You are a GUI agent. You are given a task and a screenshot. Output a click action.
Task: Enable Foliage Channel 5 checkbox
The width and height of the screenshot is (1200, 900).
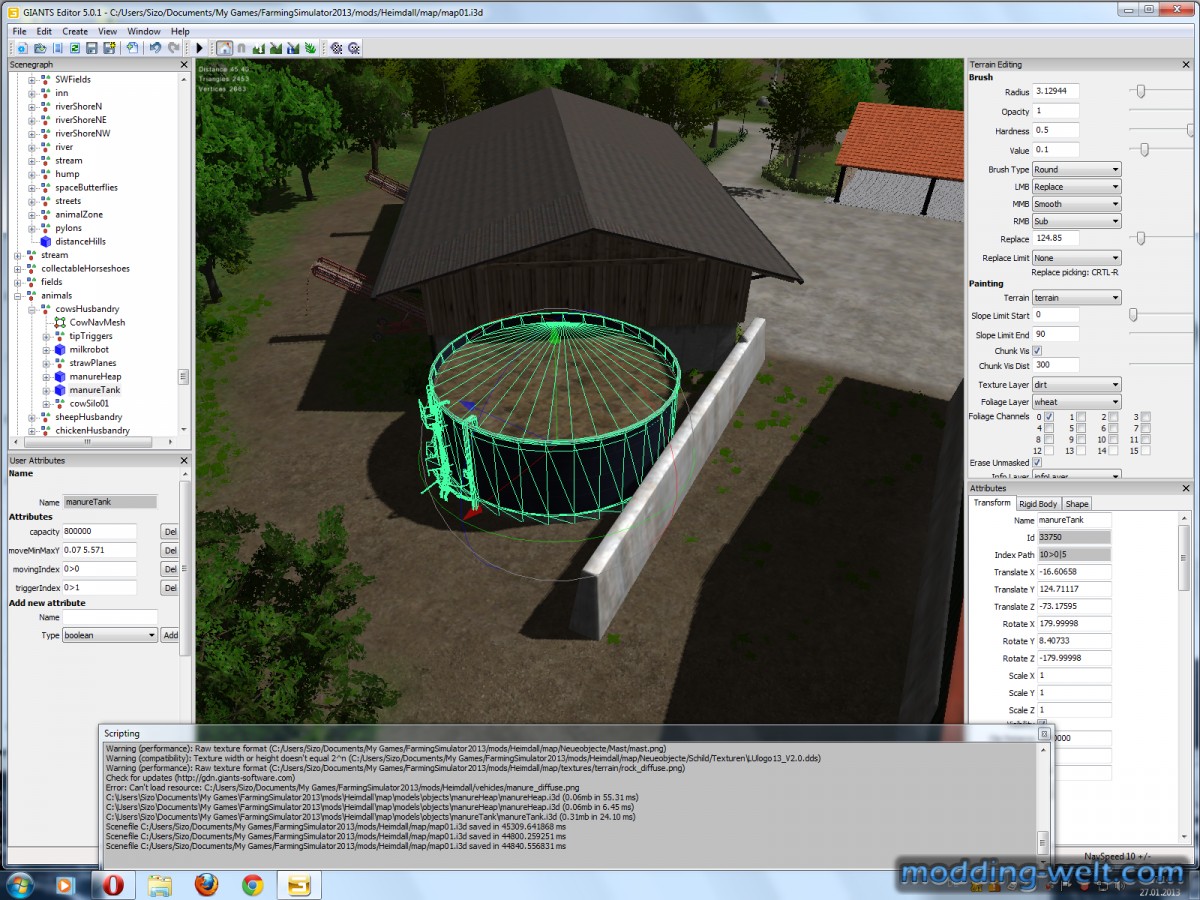click(1081, 428)
